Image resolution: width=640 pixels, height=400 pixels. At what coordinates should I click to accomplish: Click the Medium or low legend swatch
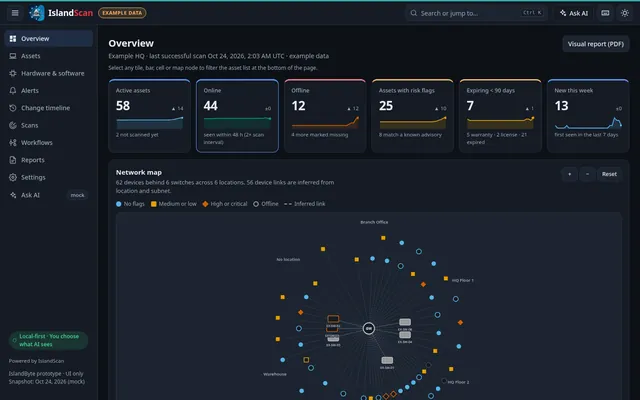[153, 204]
